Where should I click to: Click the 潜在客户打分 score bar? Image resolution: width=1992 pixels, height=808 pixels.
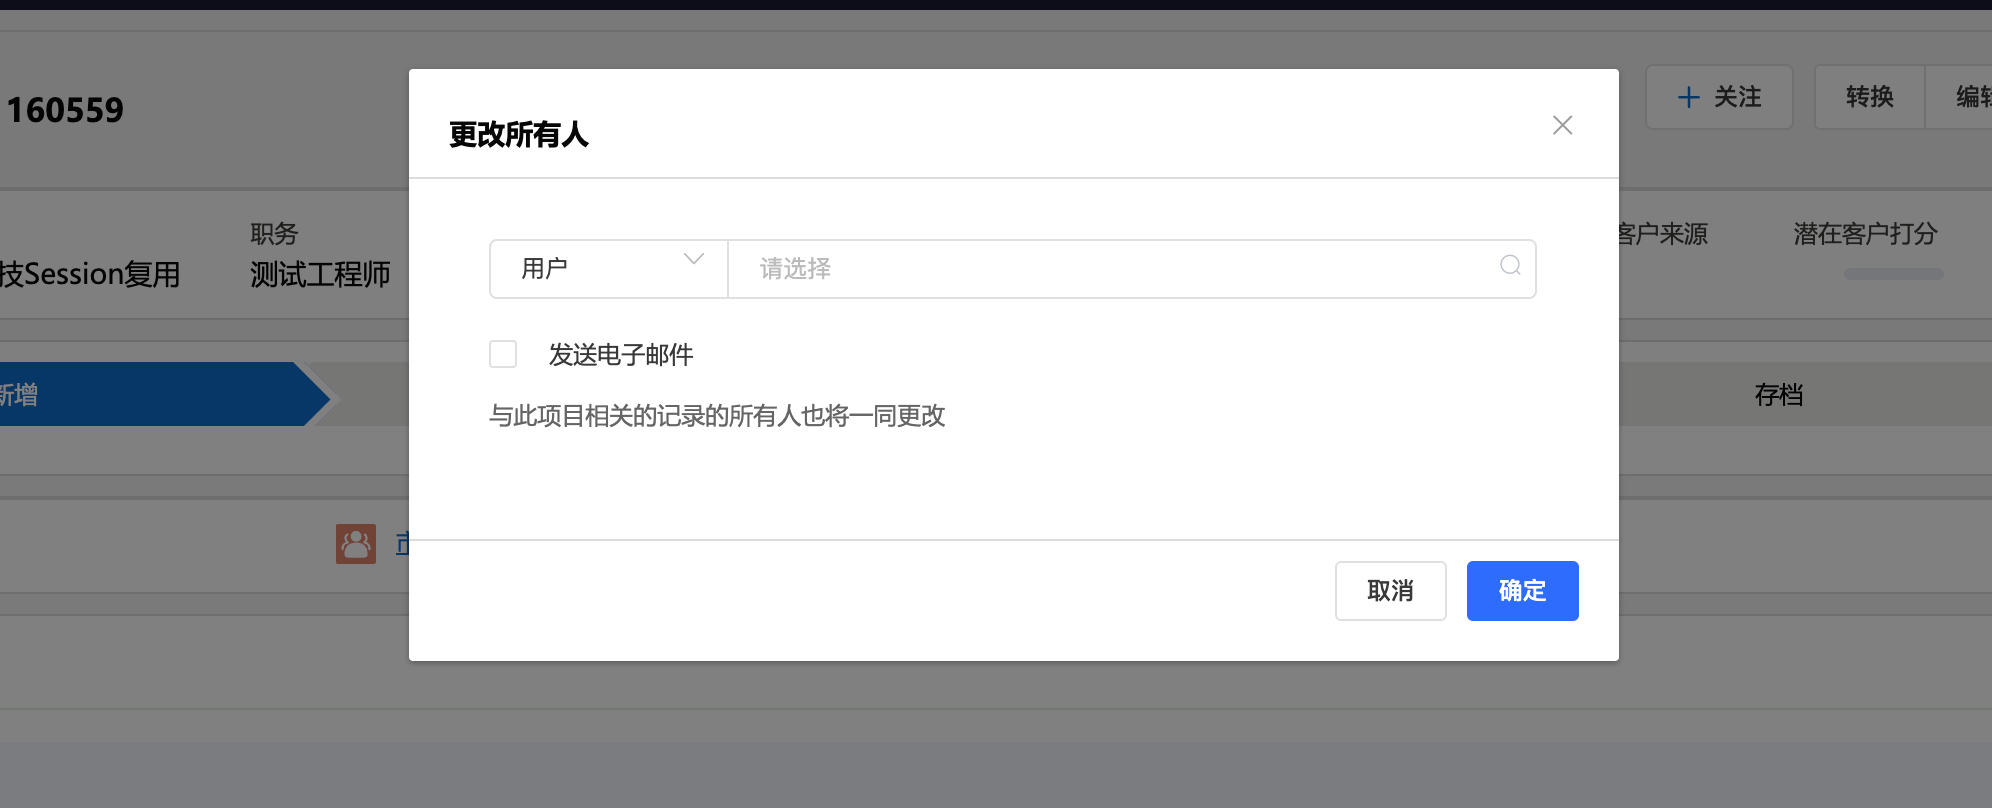pyautogui.click(x=1893, y=274)
